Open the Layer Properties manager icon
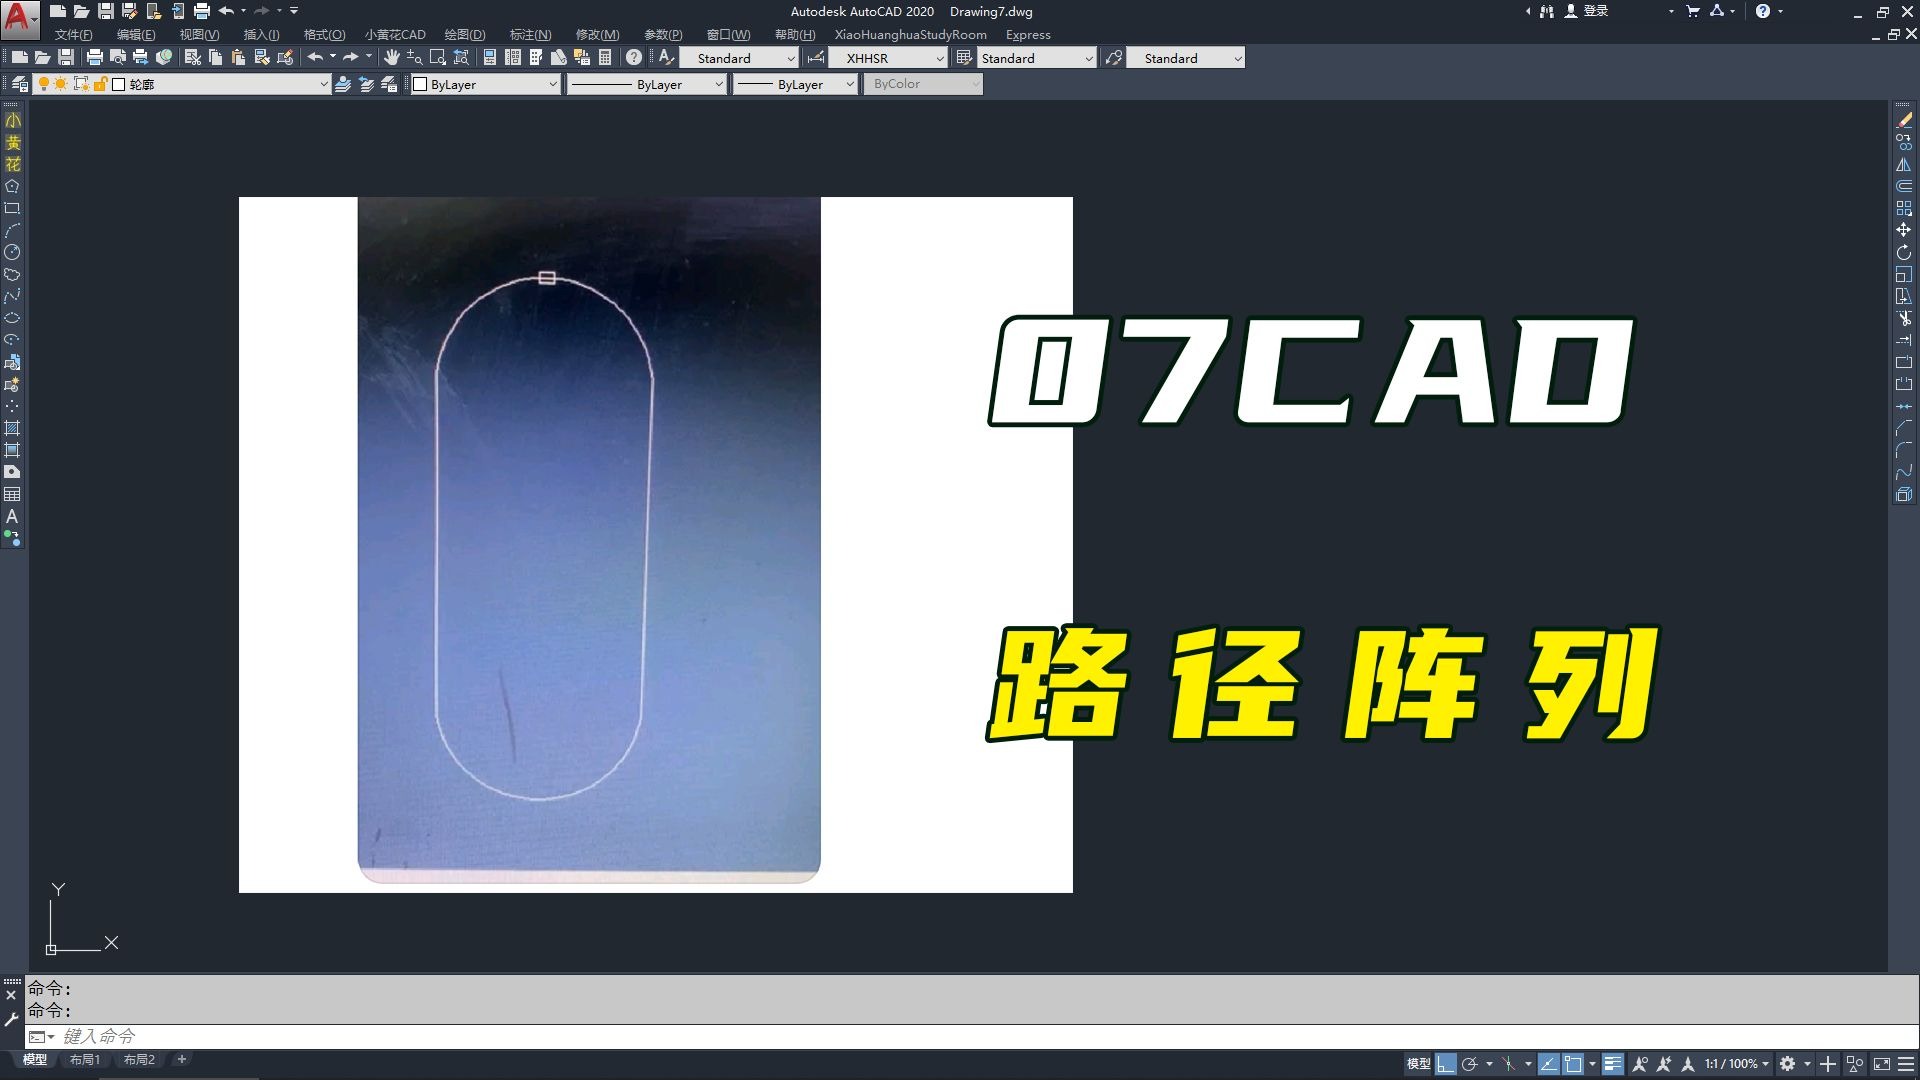 20,85
